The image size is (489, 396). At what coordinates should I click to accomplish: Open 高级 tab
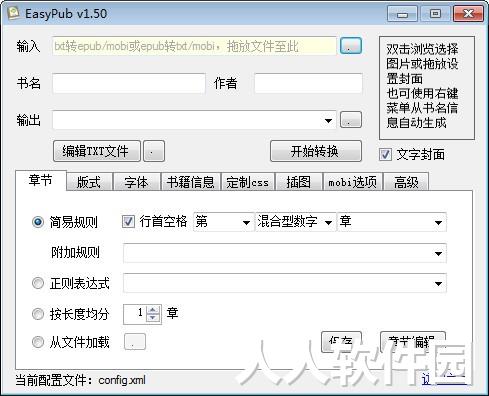tap(406, 182)
